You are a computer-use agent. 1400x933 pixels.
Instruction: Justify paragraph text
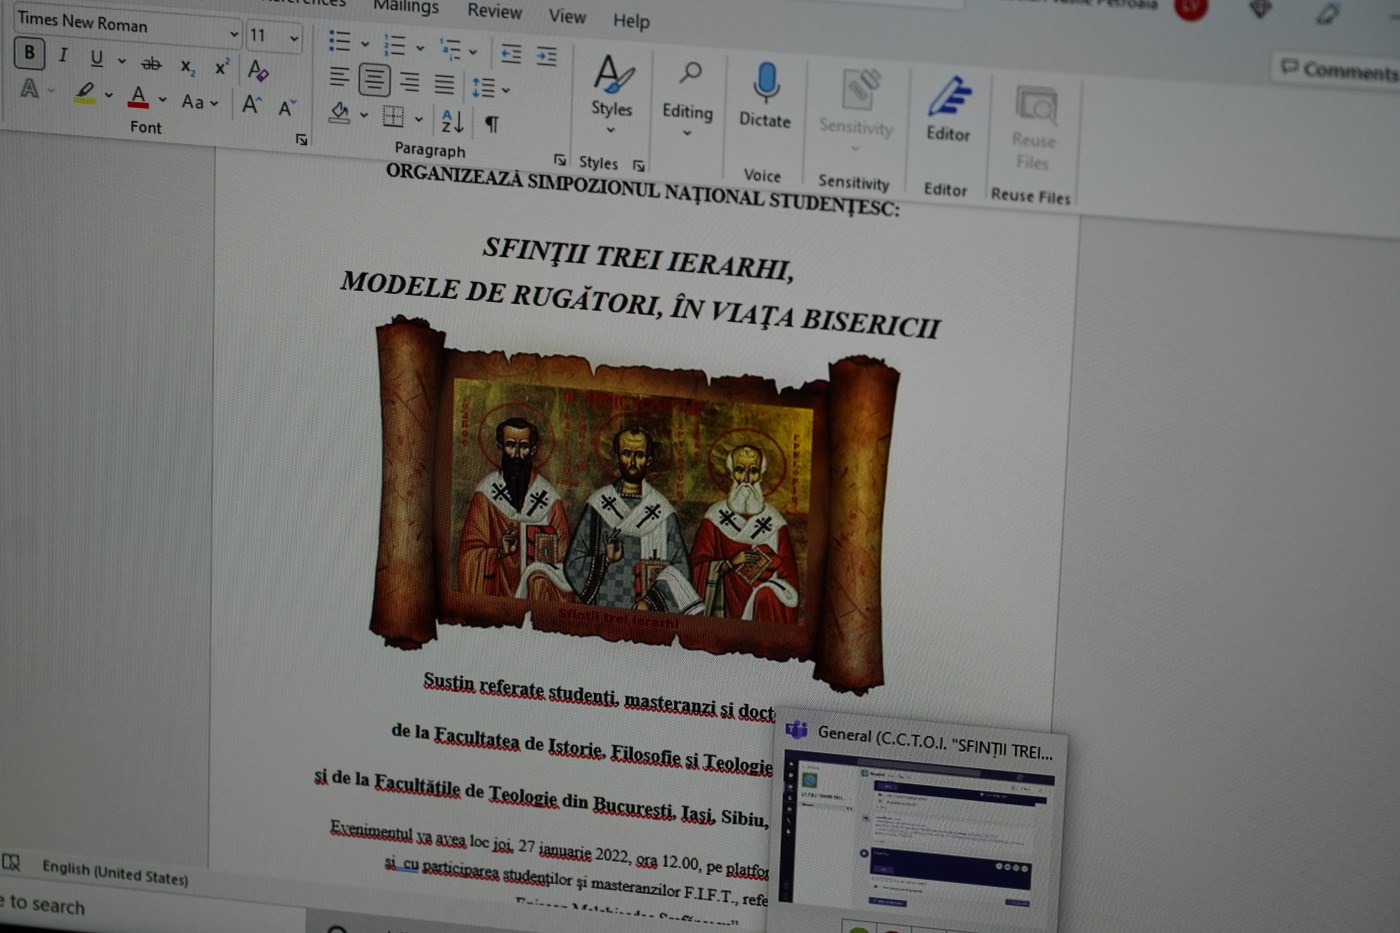click(444, 84)
